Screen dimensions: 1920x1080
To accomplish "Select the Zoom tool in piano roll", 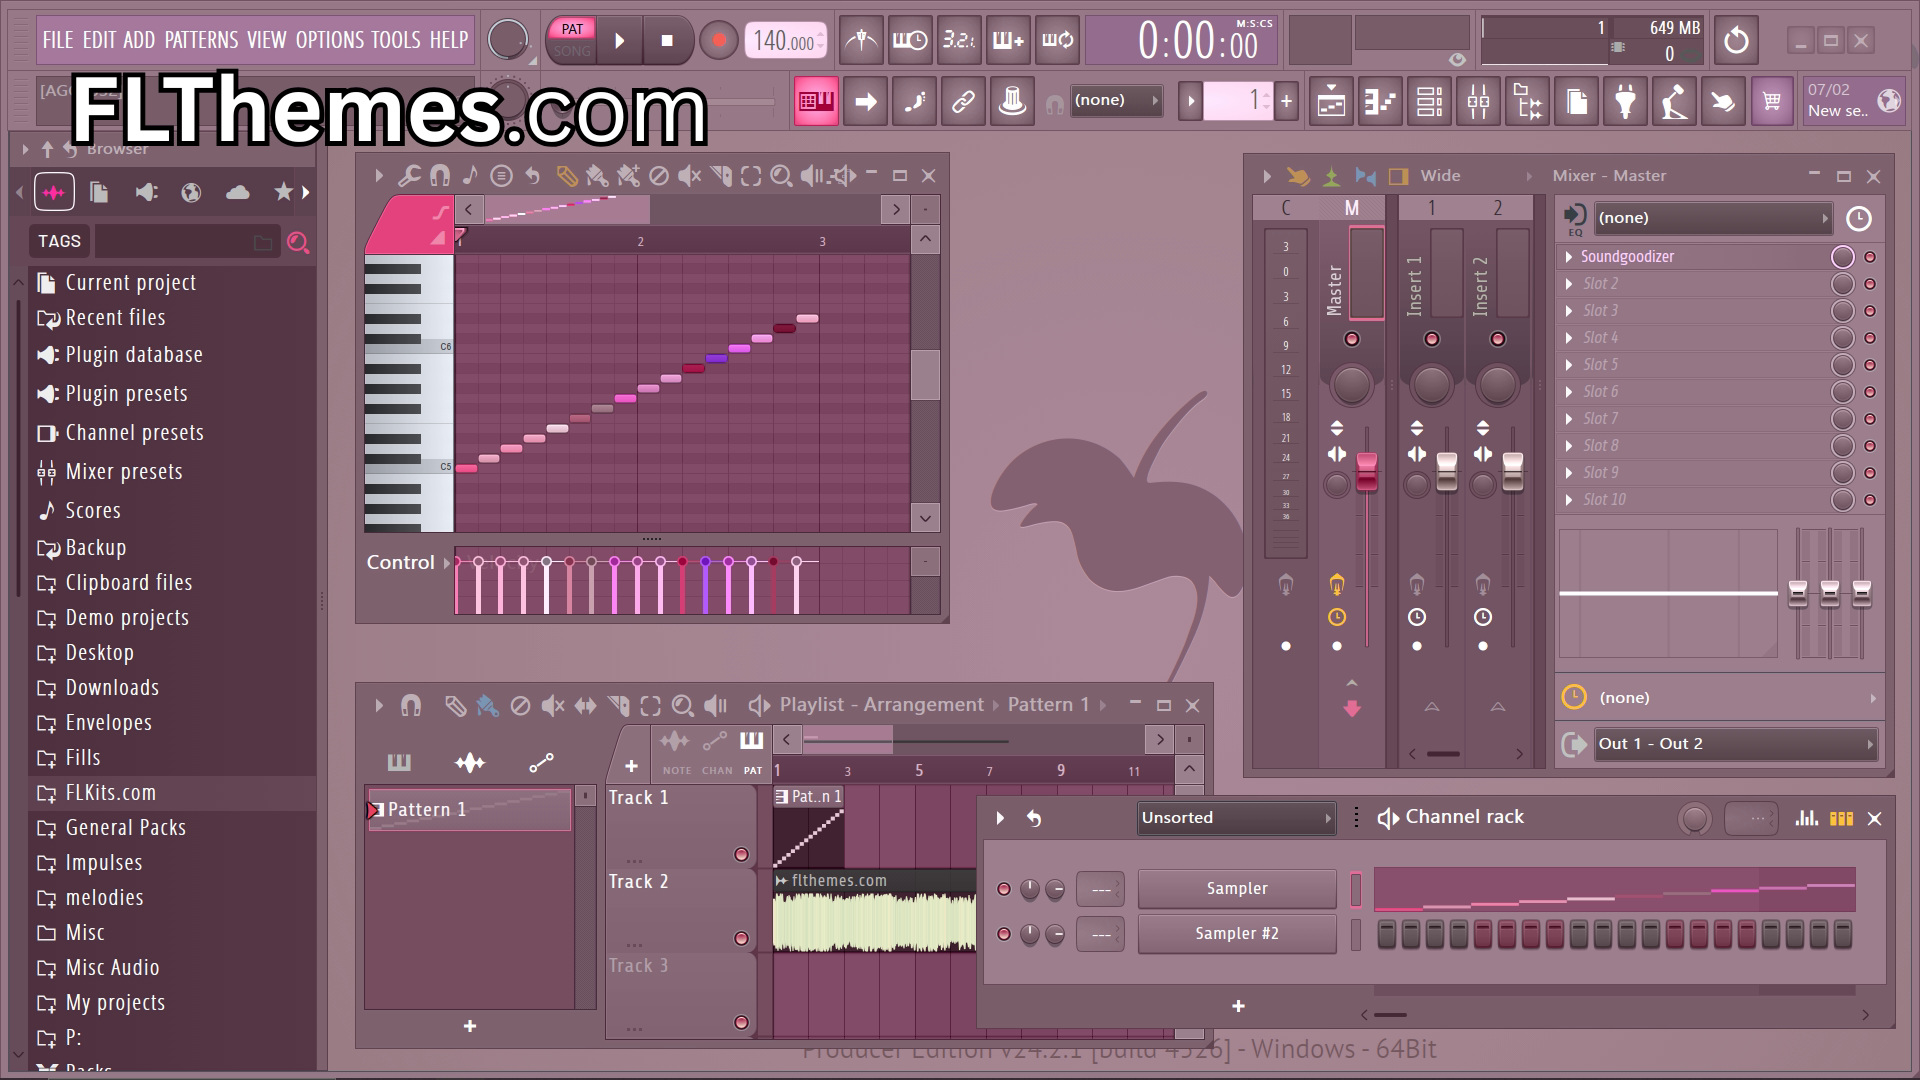I will (781, 176).
